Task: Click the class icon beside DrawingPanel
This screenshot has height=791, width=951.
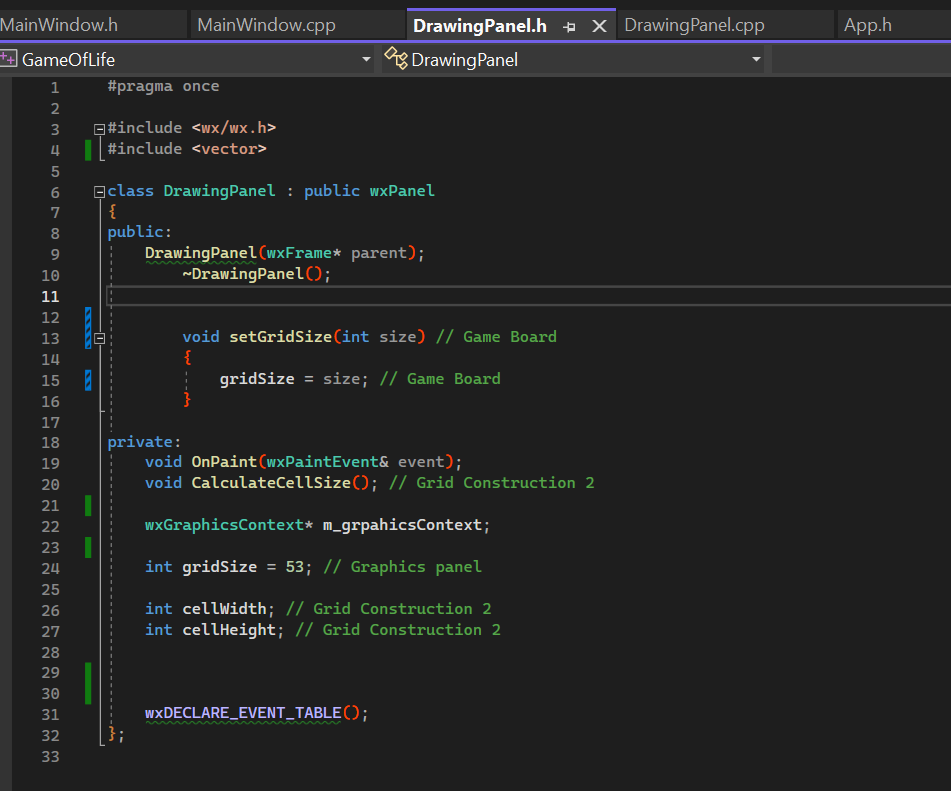Action: coord(396,59)
